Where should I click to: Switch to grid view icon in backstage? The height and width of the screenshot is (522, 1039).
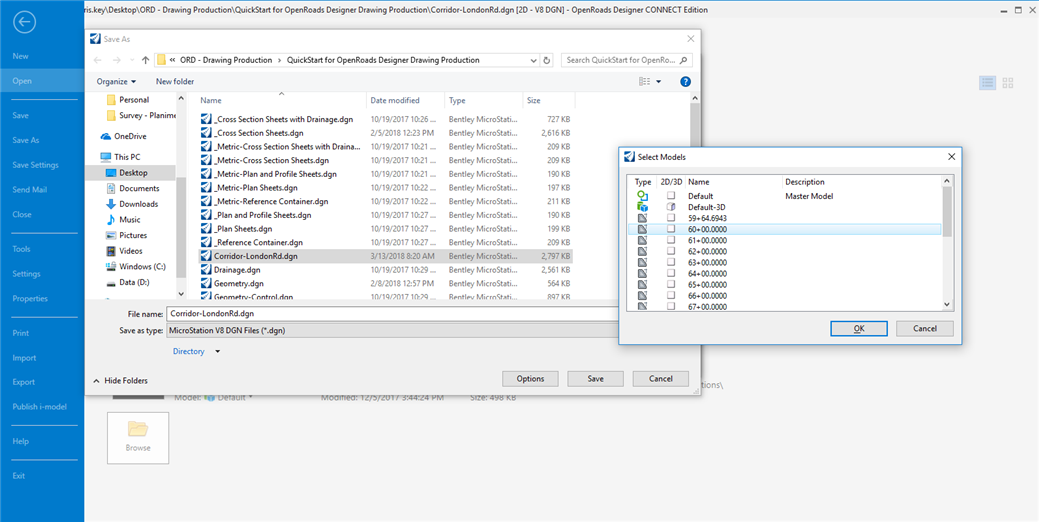[1008, 83]
